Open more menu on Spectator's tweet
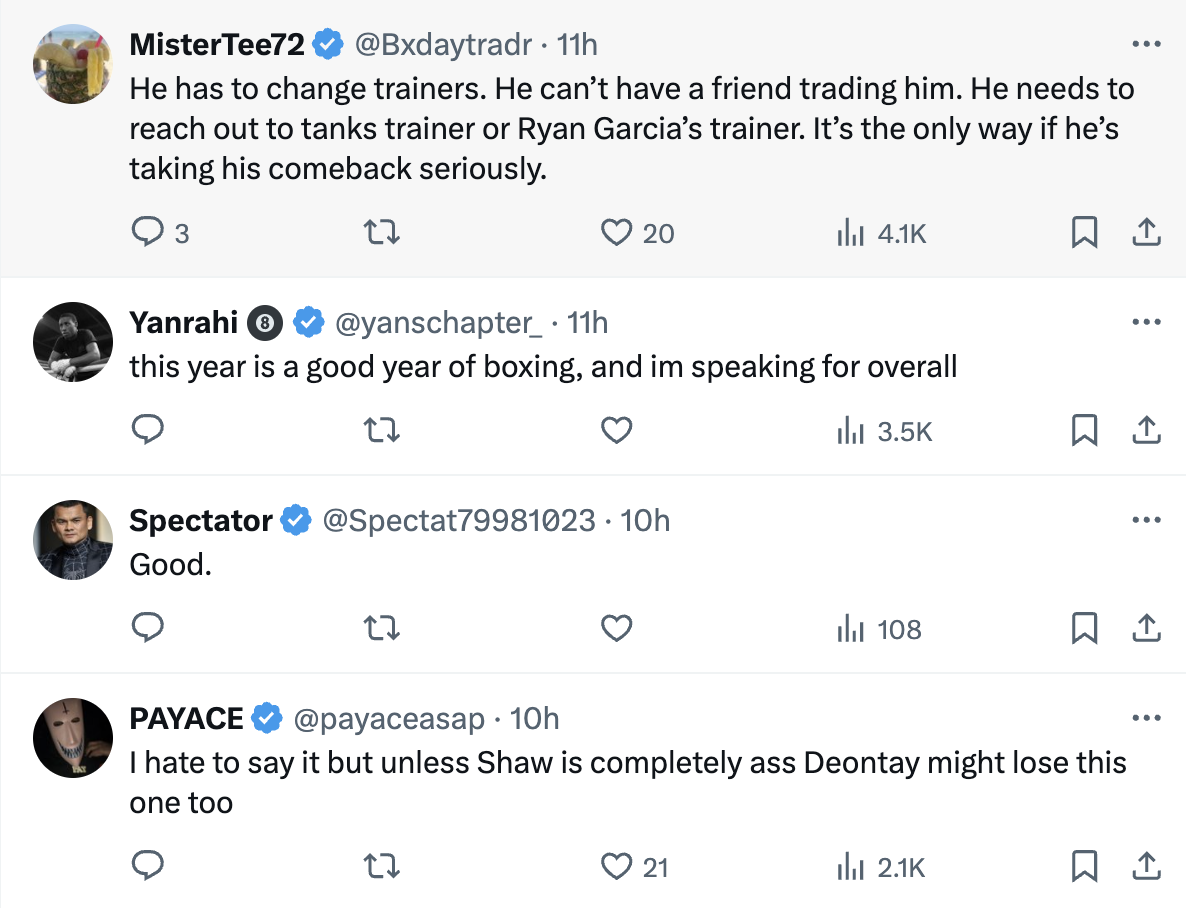The image size is (1186, 908). coord(1145,520)
